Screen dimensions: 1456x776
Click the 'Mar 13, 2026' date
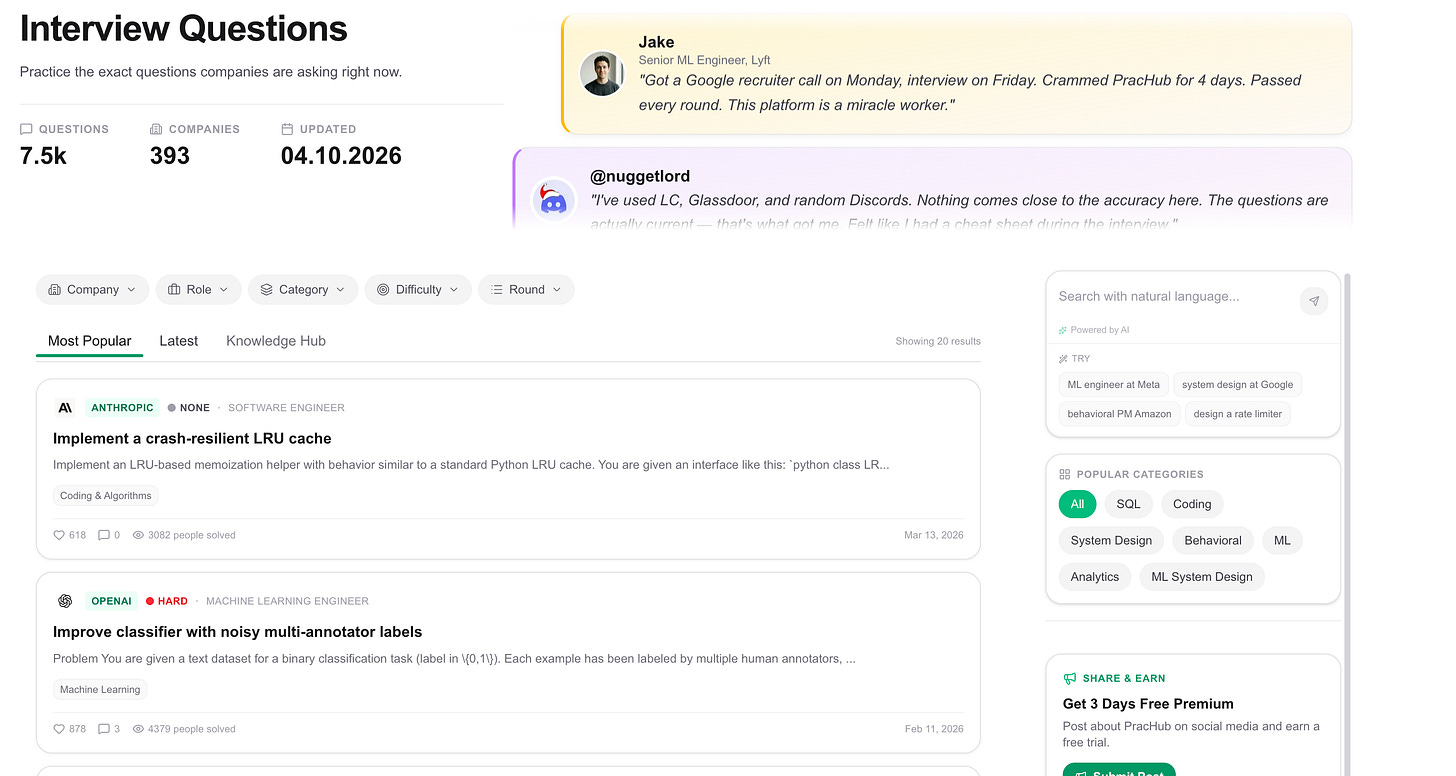coord(934,535)
